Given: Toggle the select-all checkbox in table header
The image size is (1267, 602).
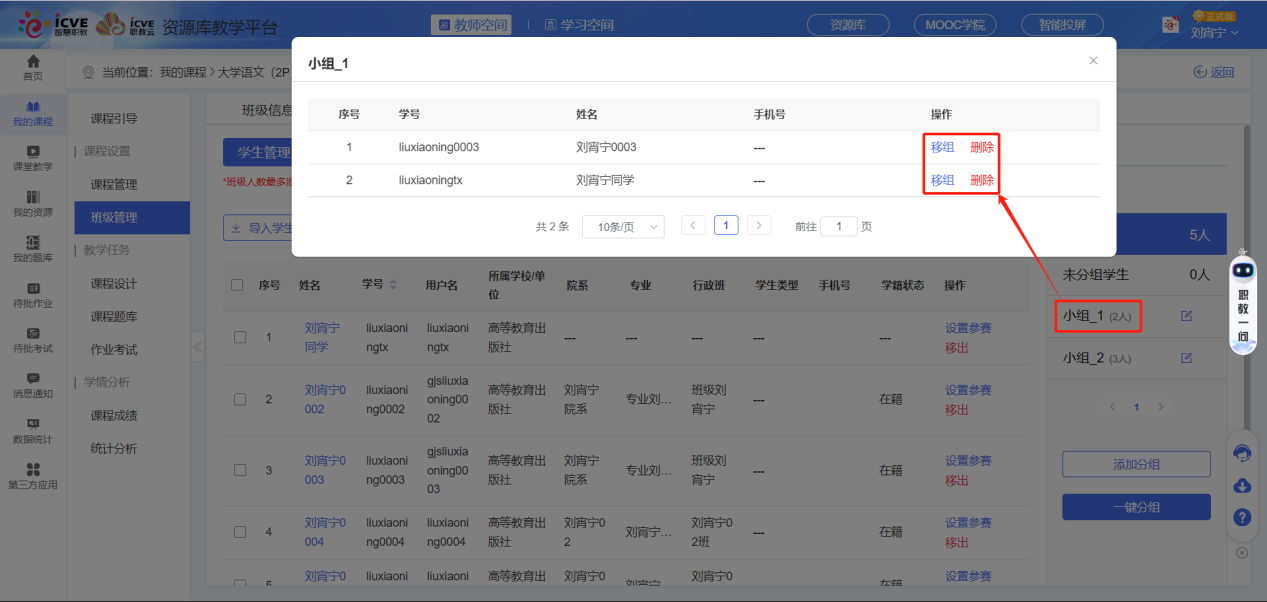Looking at the screenshot, I should pyautogui.click(x=237, y=285).
